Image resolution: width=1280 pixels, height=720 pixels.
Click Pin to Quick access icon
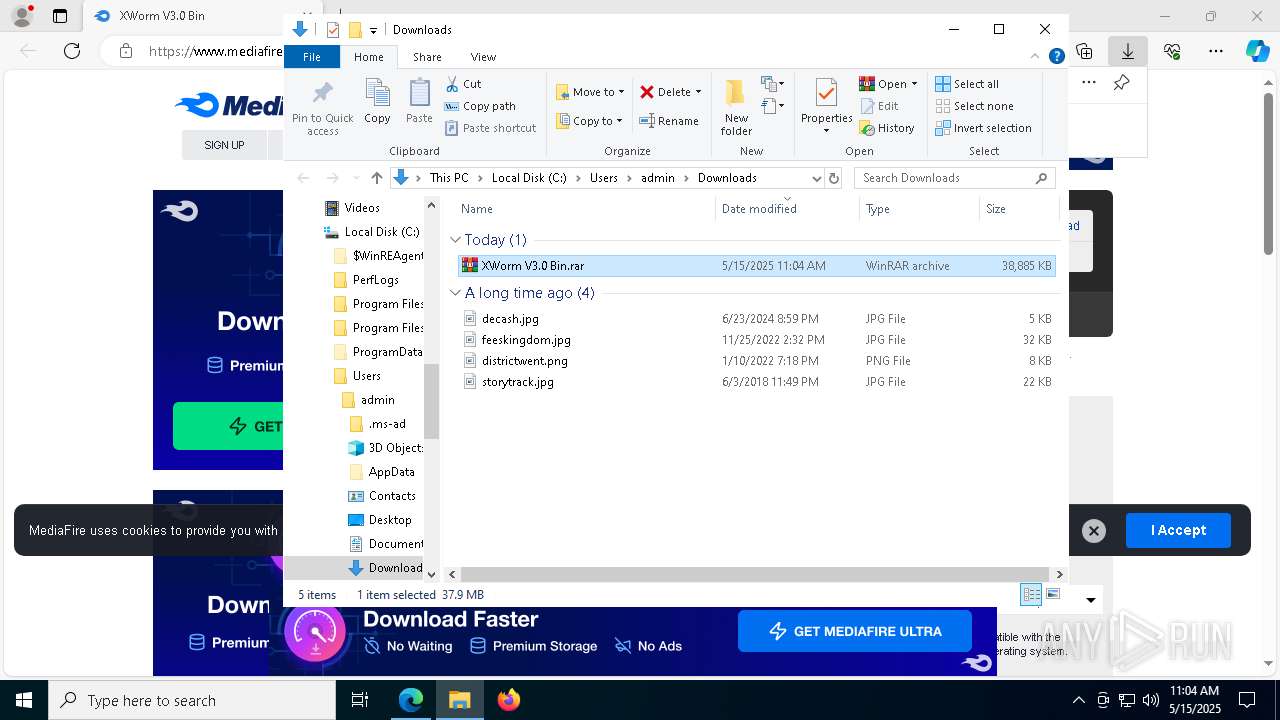tap(322, 107)
